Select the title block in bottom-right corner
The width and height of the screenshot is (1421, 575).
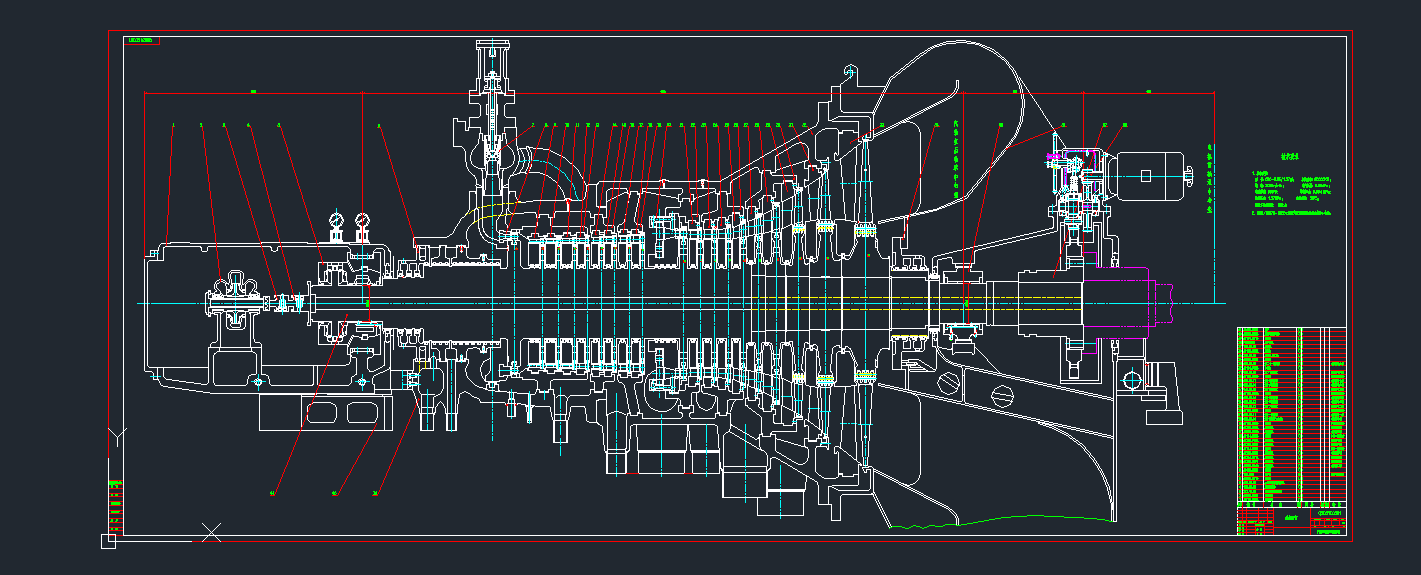(1291, 520)
